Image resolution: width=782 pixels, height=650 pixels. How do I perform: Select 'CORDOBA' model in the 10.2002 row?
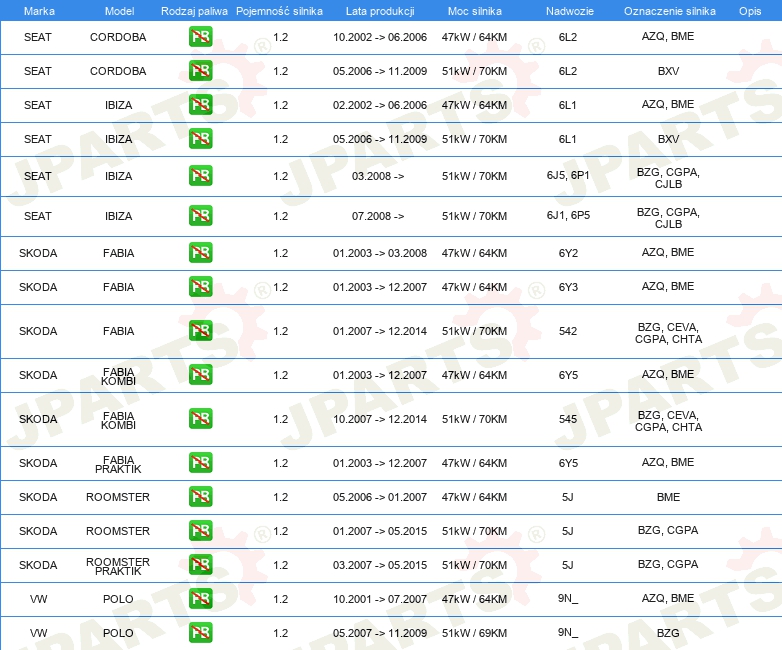pos(118,37)
